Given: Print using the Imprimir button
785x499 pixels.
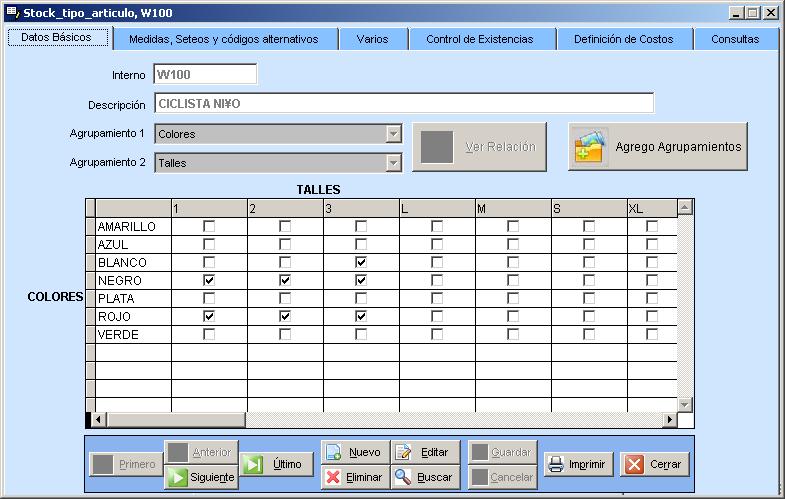Looking at the screenshot, I should [x=576, y=464].
